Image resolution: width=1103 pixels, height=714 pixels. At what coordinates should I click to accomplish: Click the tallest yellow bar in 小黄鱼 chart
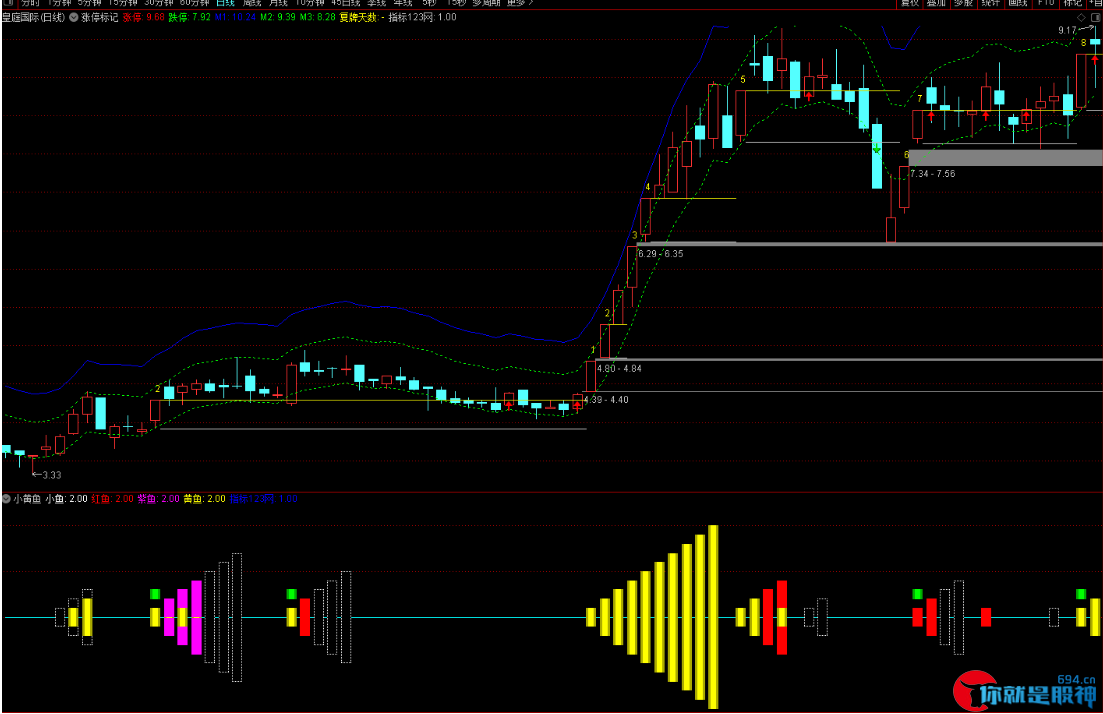[713, 617]
